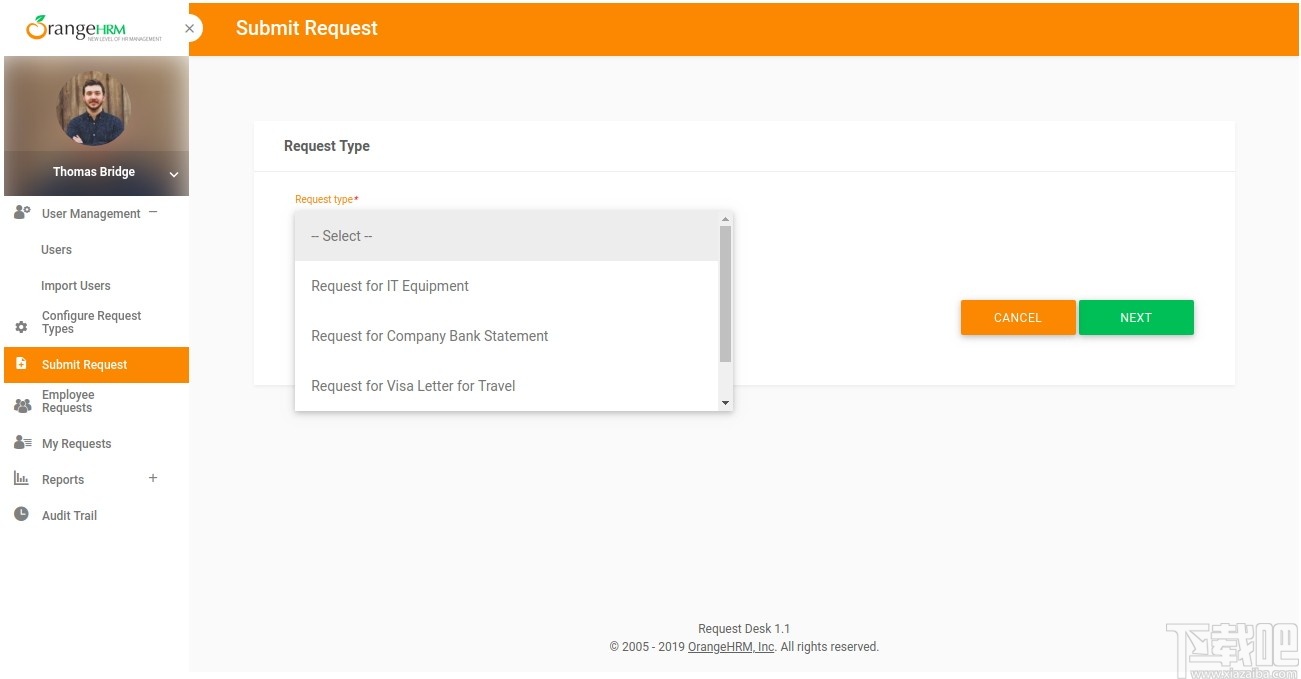
Task: Open the Users menu item
Action: [x=56, y=250]
